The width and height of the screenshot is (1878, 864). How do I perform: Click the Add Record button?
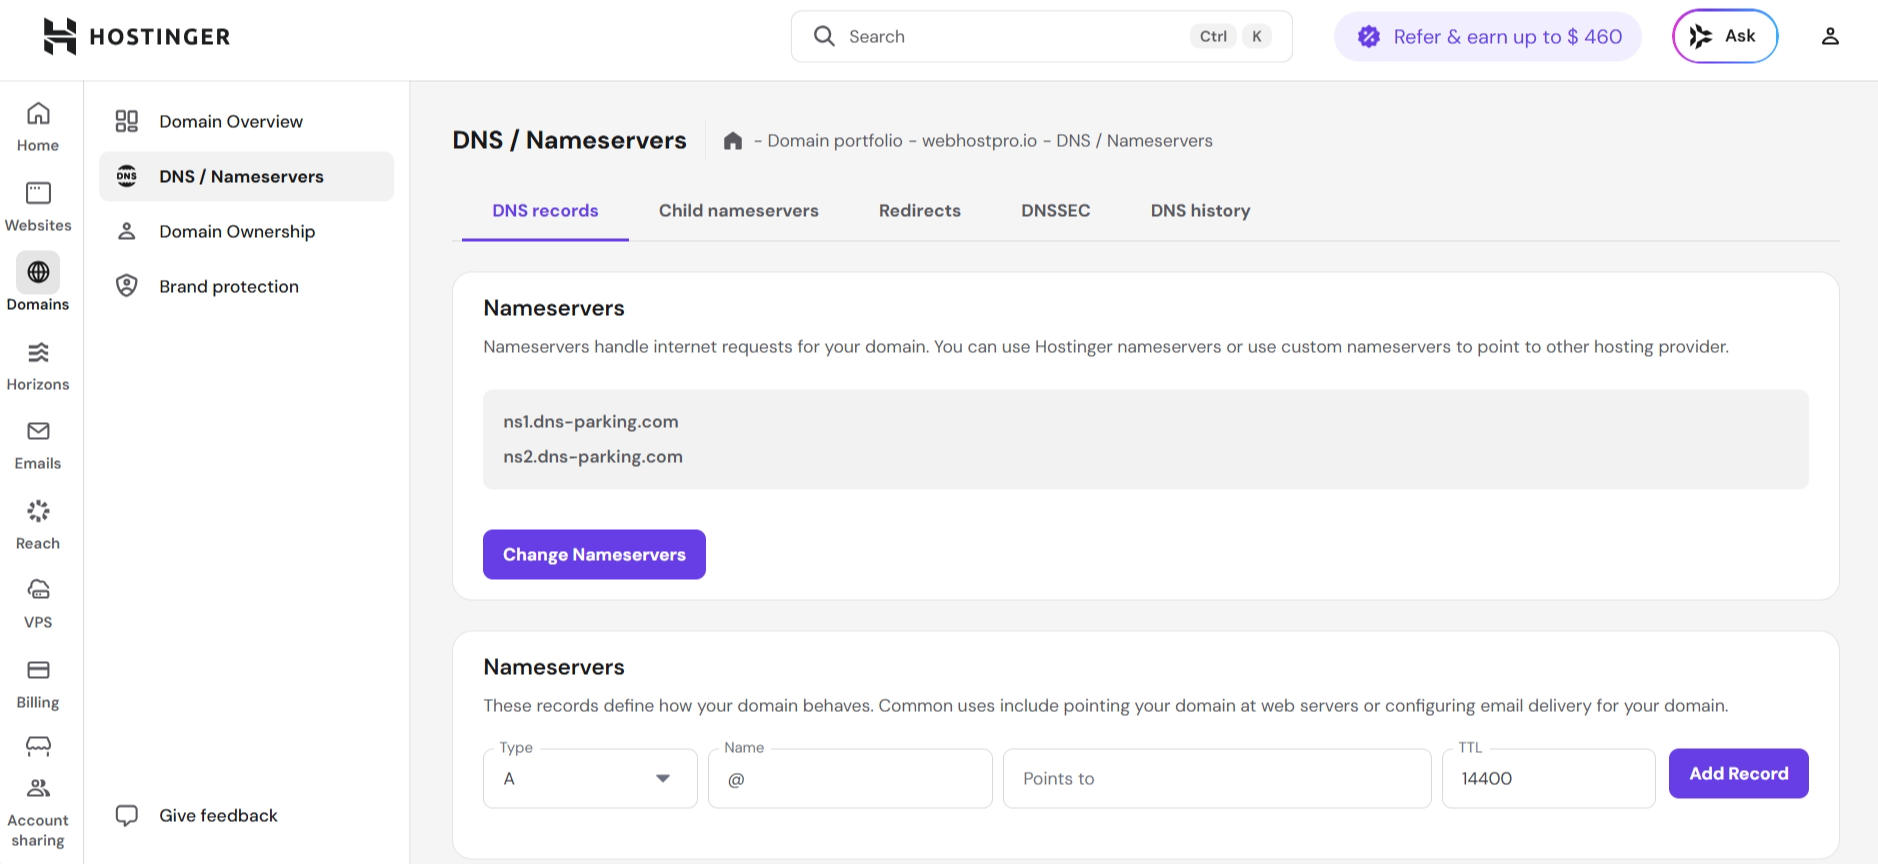[x=1738, y=773]
